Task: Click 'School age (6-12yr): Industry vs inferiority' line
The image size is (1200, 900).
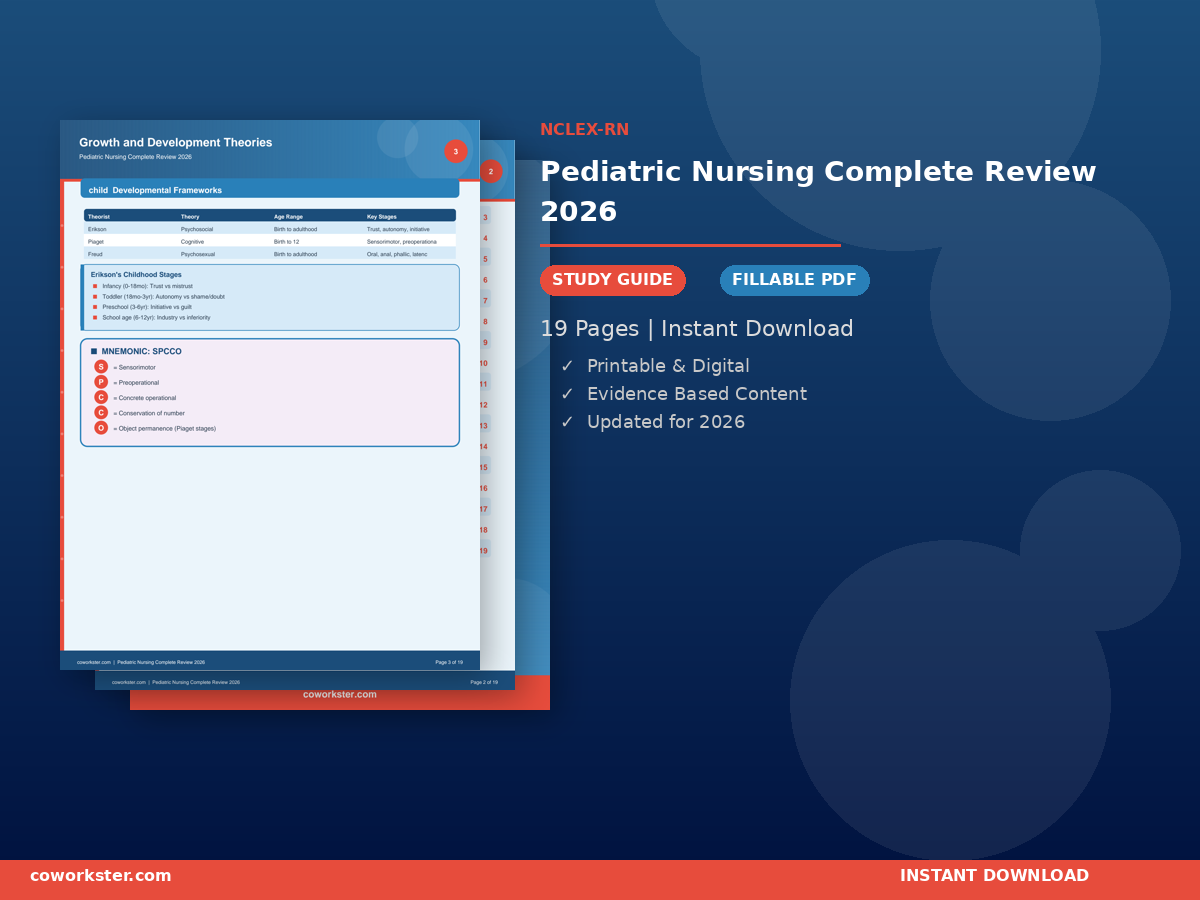Action: 156,317
